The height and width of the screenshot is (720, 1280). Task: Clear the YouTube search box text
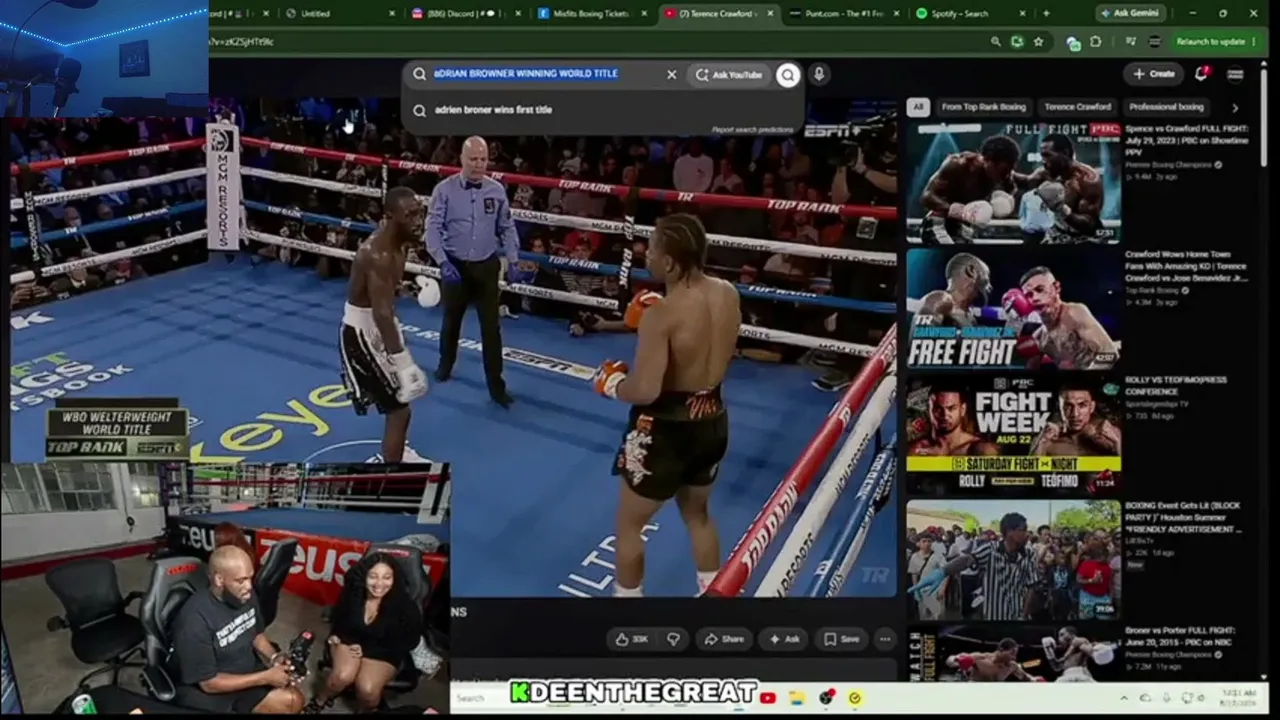pyautogui.click(x=671, y=74)
